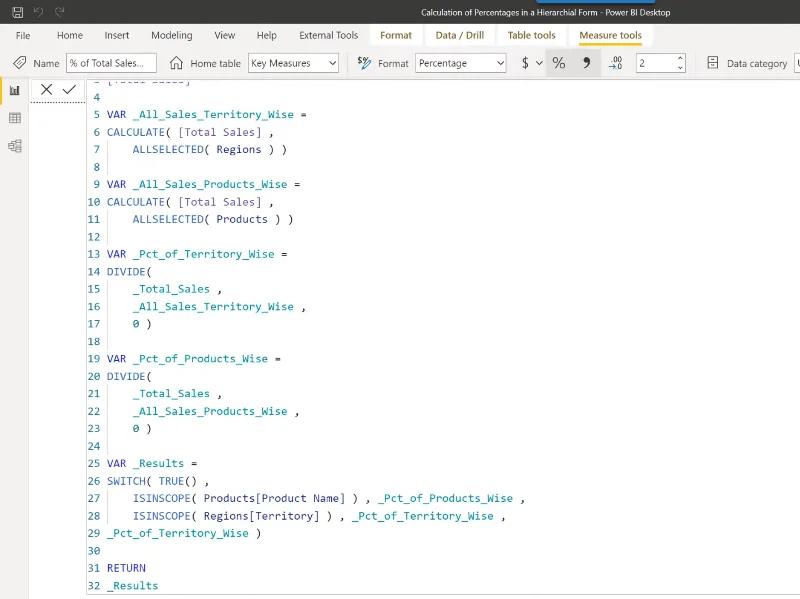This screenshot has width=800, height=599.
Task: Click _All_Sales_Products_Wise variable on line 9
Action: coord(210,184)
